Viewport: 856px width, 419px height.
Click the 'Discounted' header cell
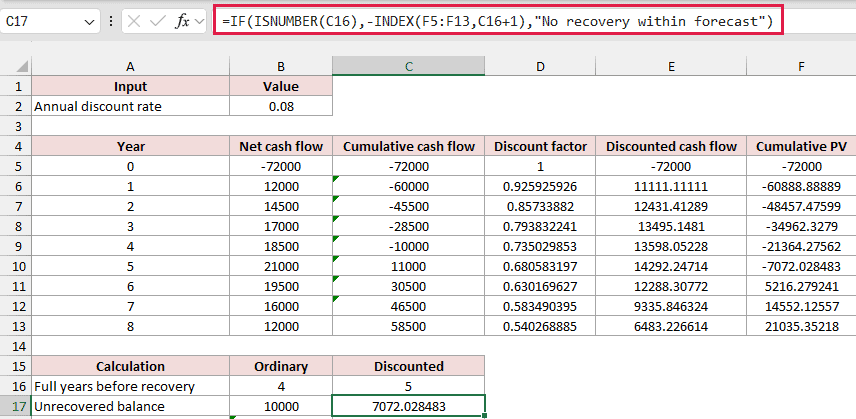[408, 367]
